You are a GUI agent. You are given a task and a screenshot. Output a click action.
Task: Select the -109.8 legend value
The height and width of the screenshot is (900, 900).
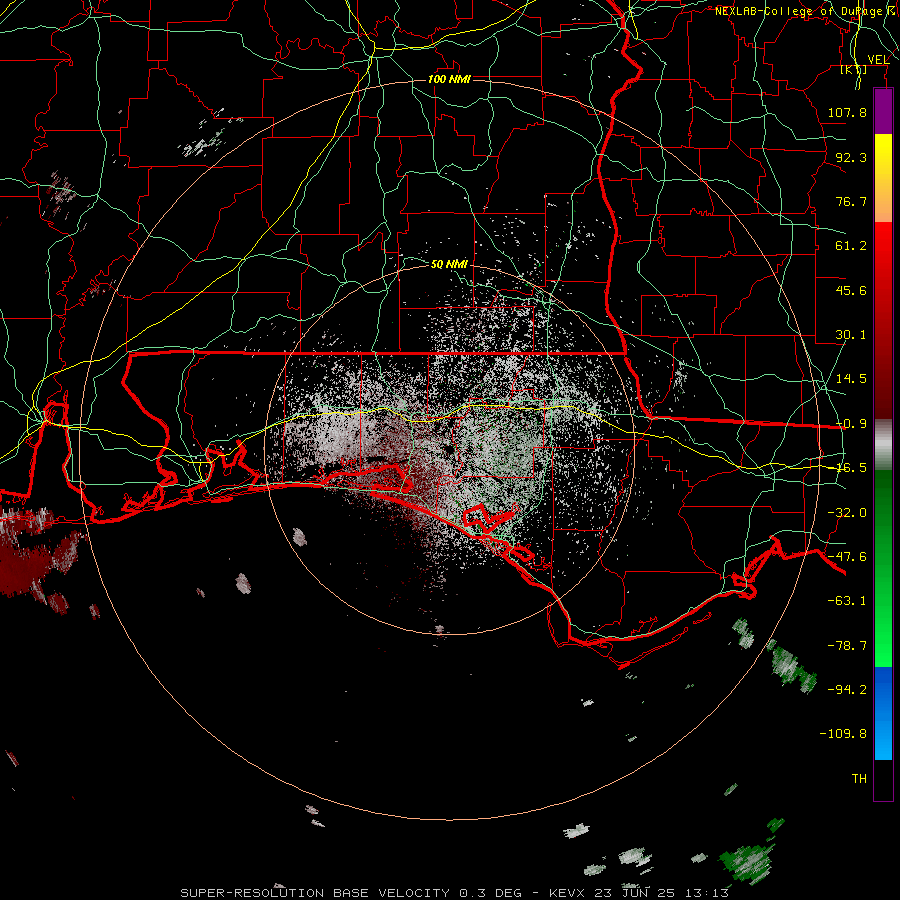click(843, 734)
